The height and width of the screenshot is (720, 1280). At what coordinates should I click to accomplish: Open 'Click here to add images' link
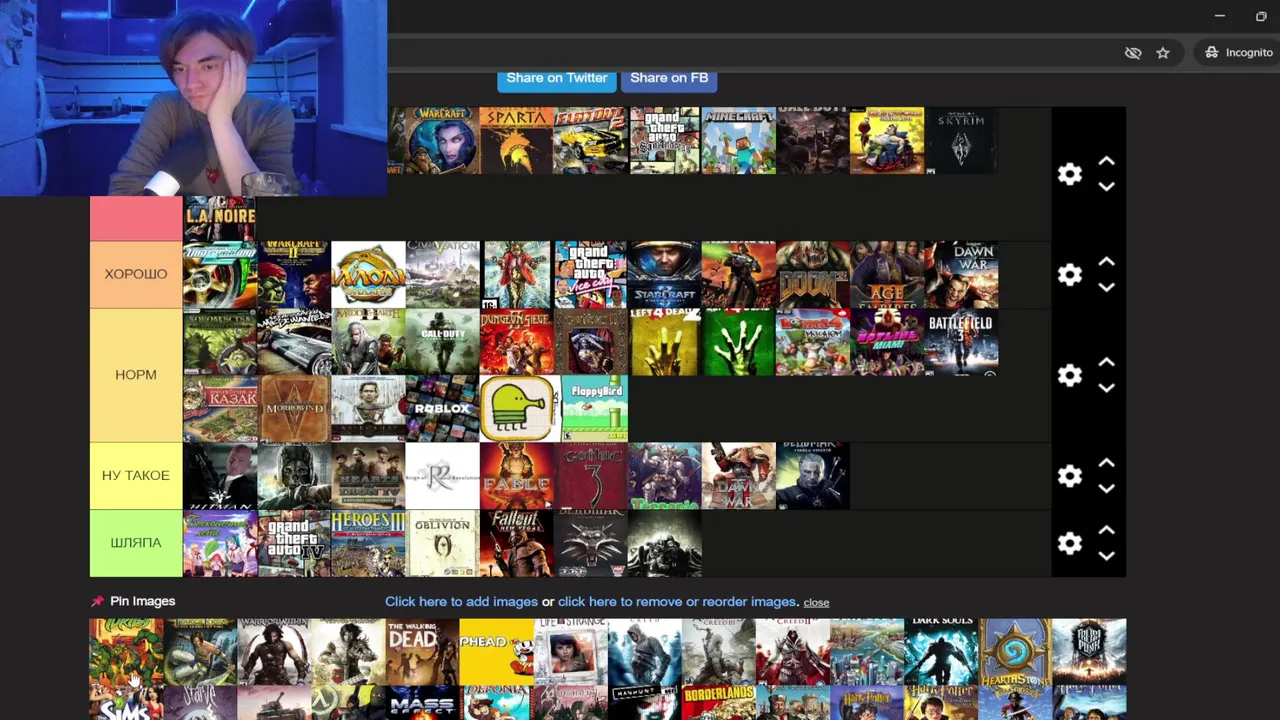pos(461,601)
